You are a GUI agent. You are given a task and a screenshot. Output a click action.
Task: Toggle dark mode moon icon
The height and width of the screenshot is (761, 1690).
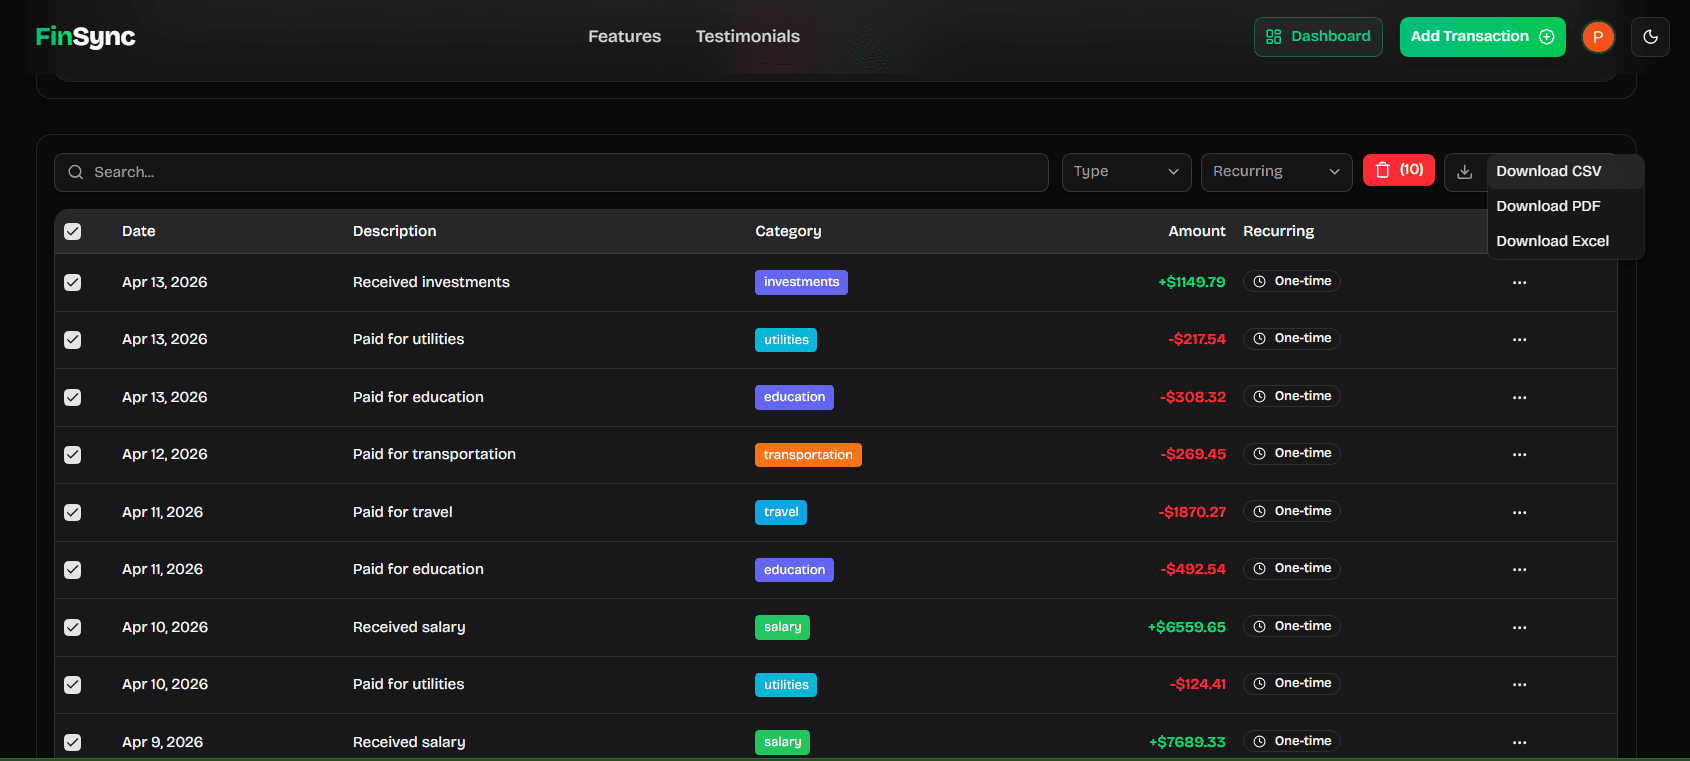tap(1650, 37)
